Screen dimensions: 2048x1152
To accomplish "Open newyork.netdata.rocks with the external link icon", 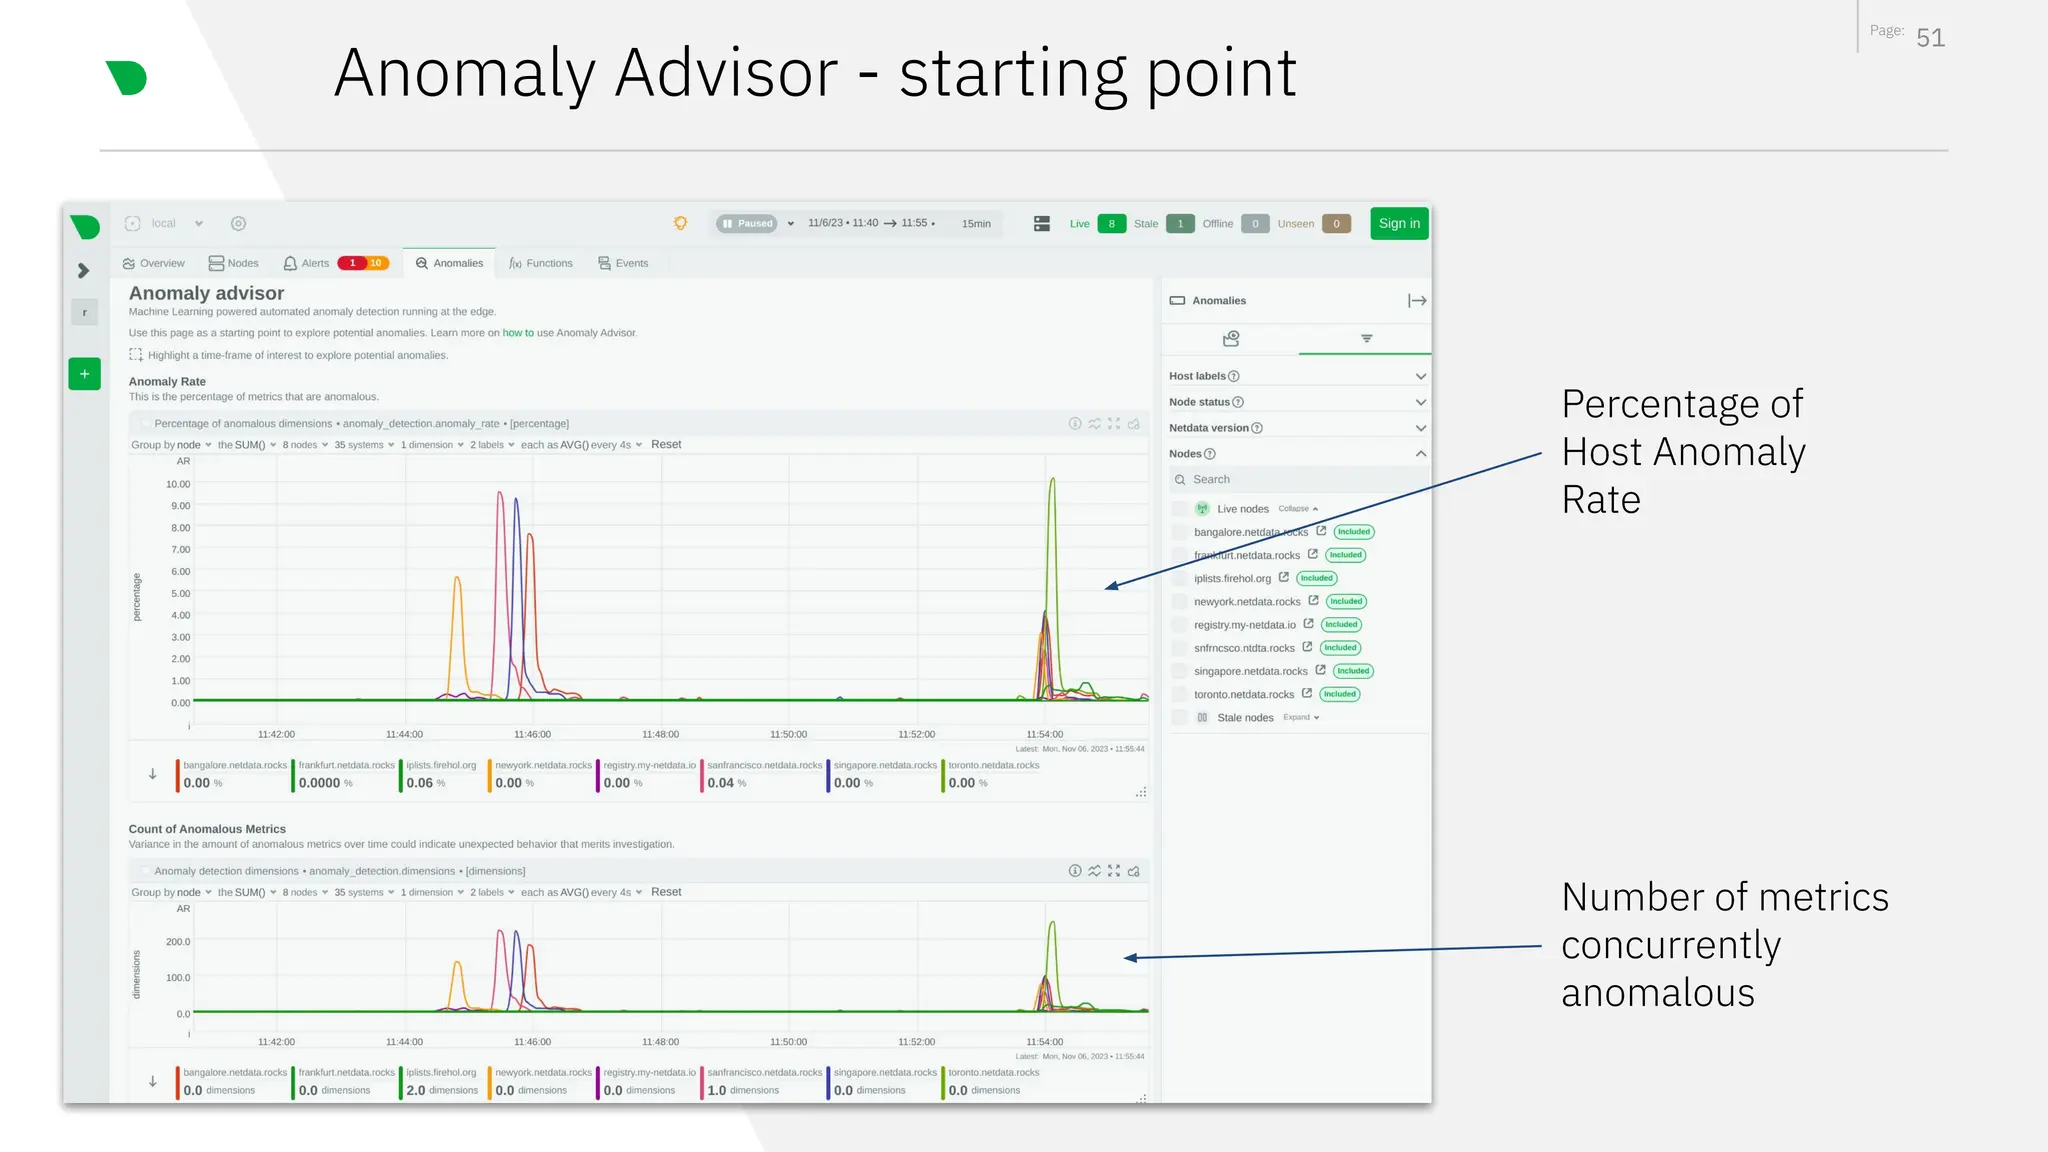I will (x=1314, y=601).
